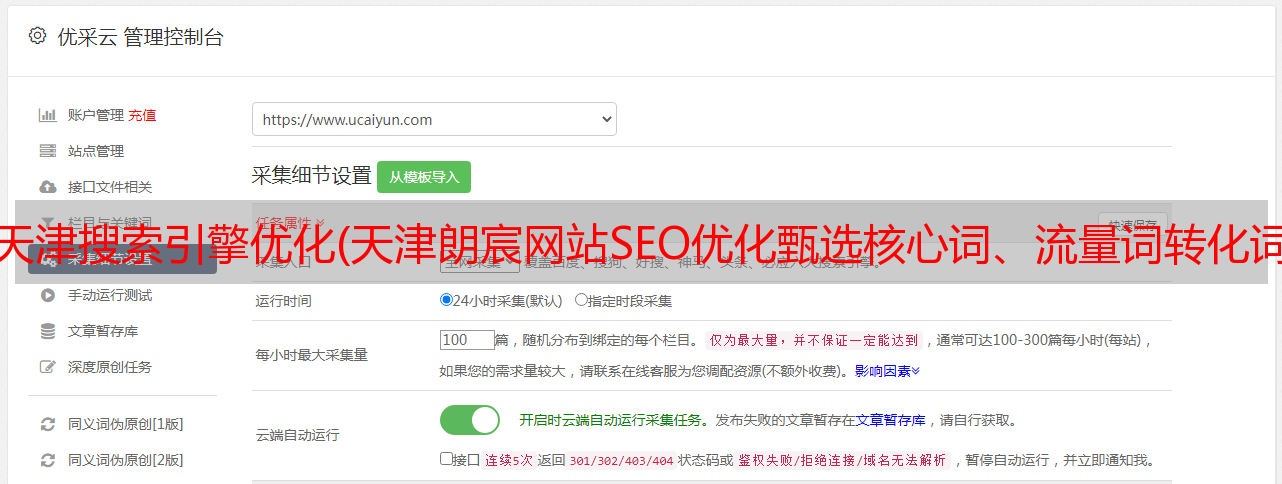Tick the 接口 checkbox for pausing auto-run
1282x484 pixels.
pos(446,459)
